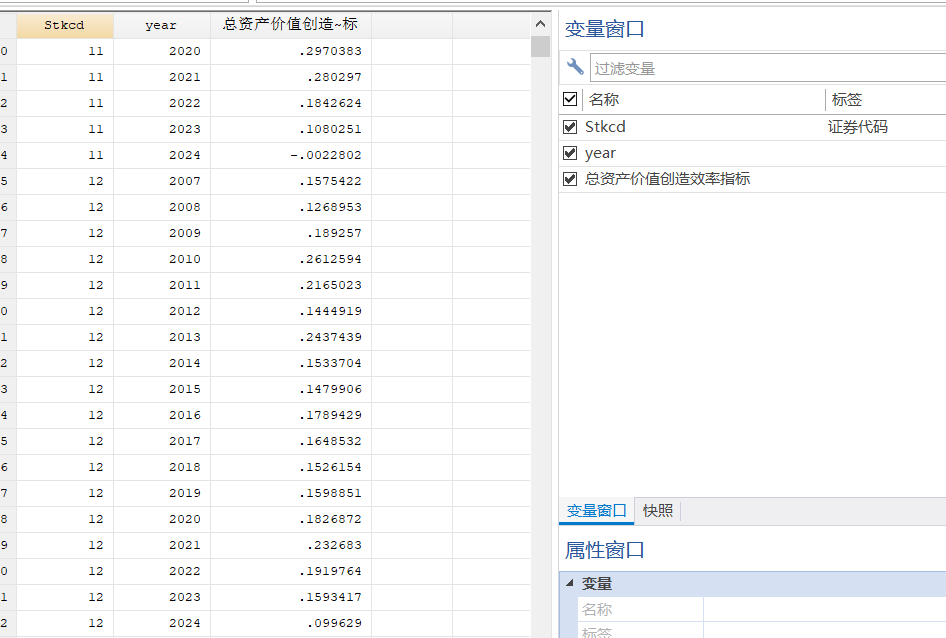Select the cell with value .1479906
Image resolution: width=946 pixels, height=638 pixels.
point(291,389)
